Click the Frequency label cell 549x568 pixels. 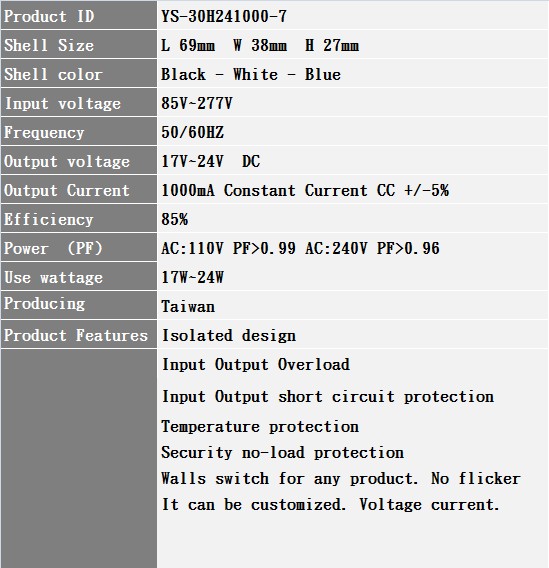tap(79, 131)
